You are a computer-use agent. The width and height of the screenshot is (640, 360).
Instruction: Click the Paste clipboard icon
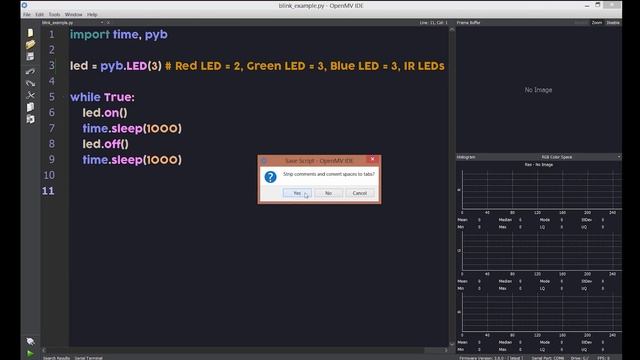coord(31,119)
